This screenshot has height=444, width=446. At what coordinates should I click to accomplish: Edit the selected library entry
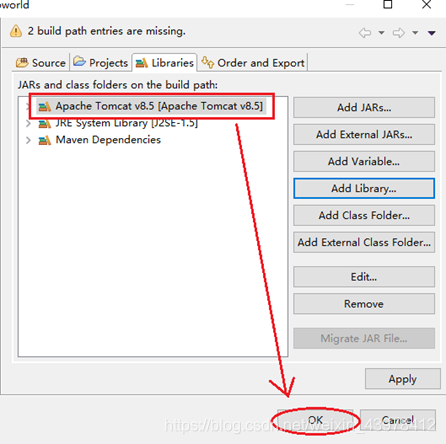(x=364, y=277)
